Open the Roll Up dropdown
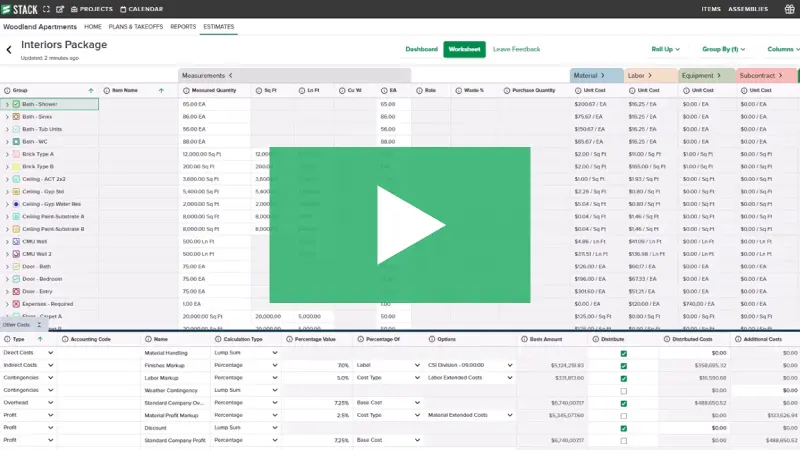Viewport: 800px width, 450px height. [665, 49]
